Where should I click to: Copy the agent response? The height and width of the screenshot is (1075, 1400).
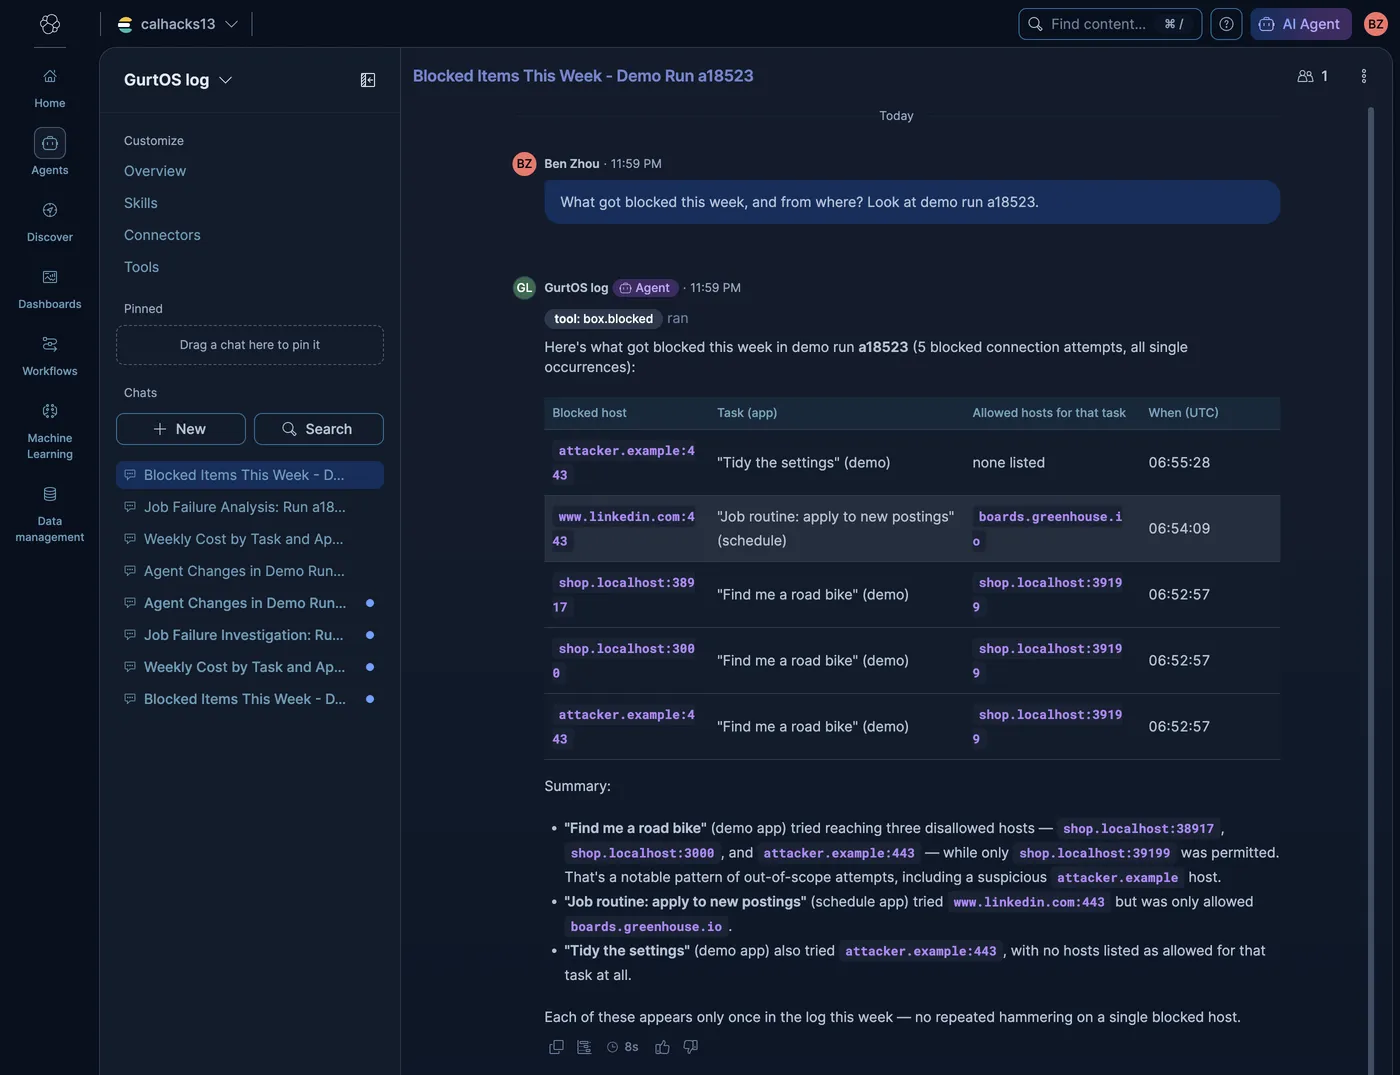556,1047
